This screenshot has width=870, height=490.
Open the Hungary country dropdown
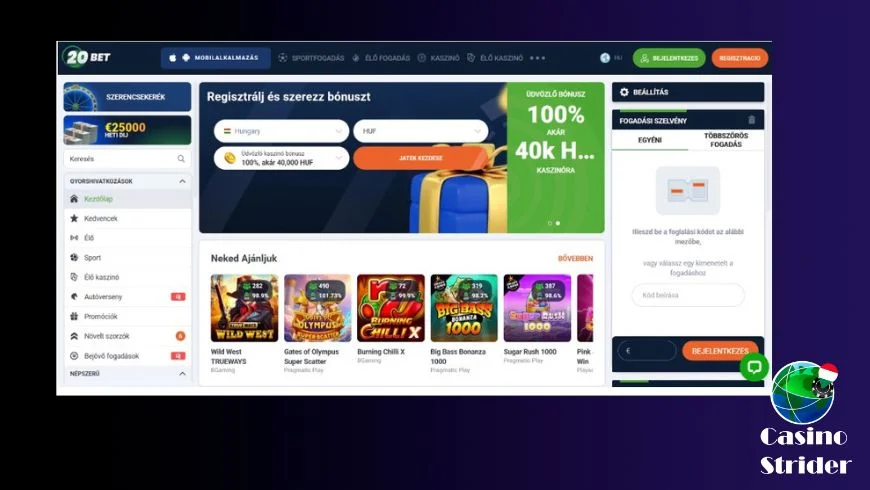[x=281, y=132]
